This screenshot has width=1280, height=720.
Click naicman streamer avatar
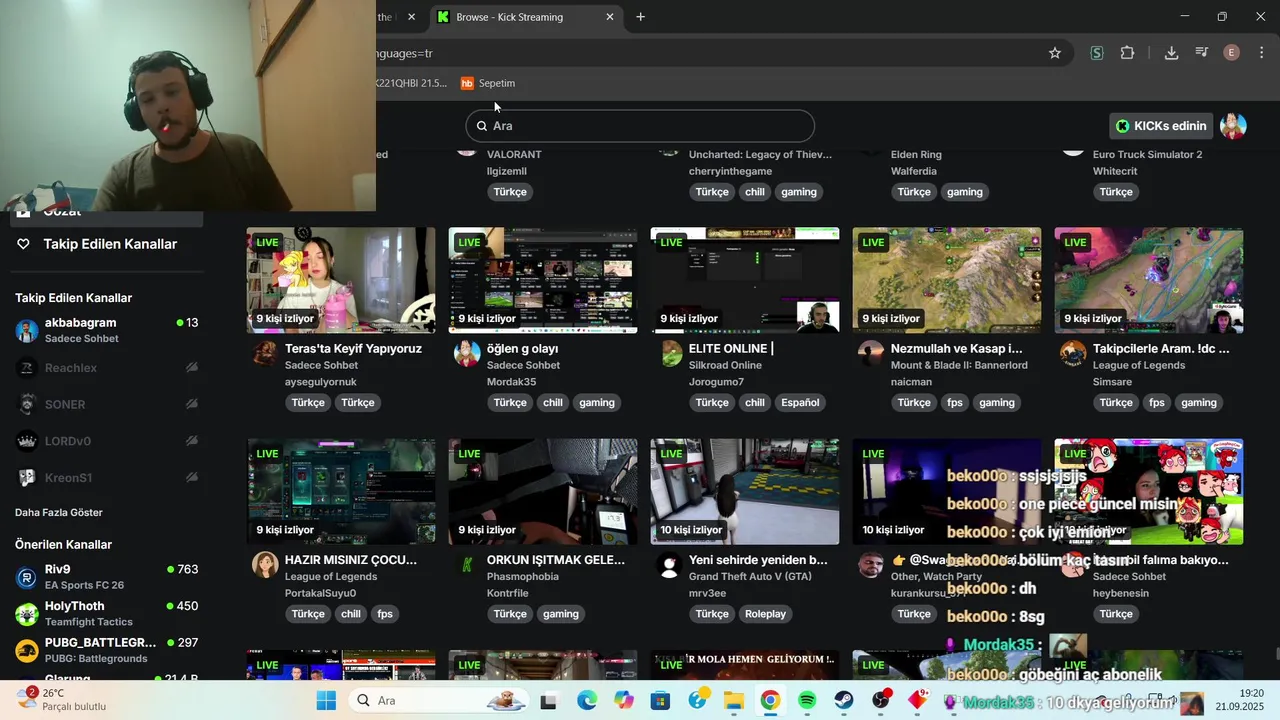(871, 354)
